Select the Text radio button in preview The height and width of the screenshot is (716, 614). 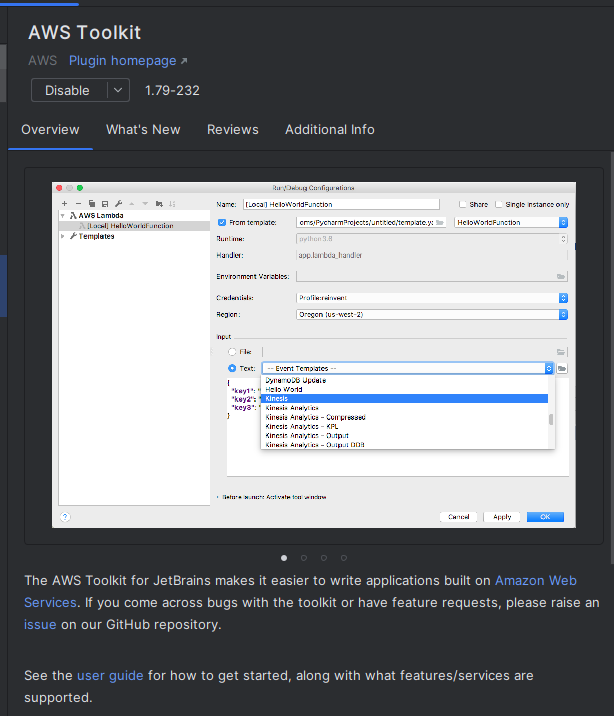232,368
